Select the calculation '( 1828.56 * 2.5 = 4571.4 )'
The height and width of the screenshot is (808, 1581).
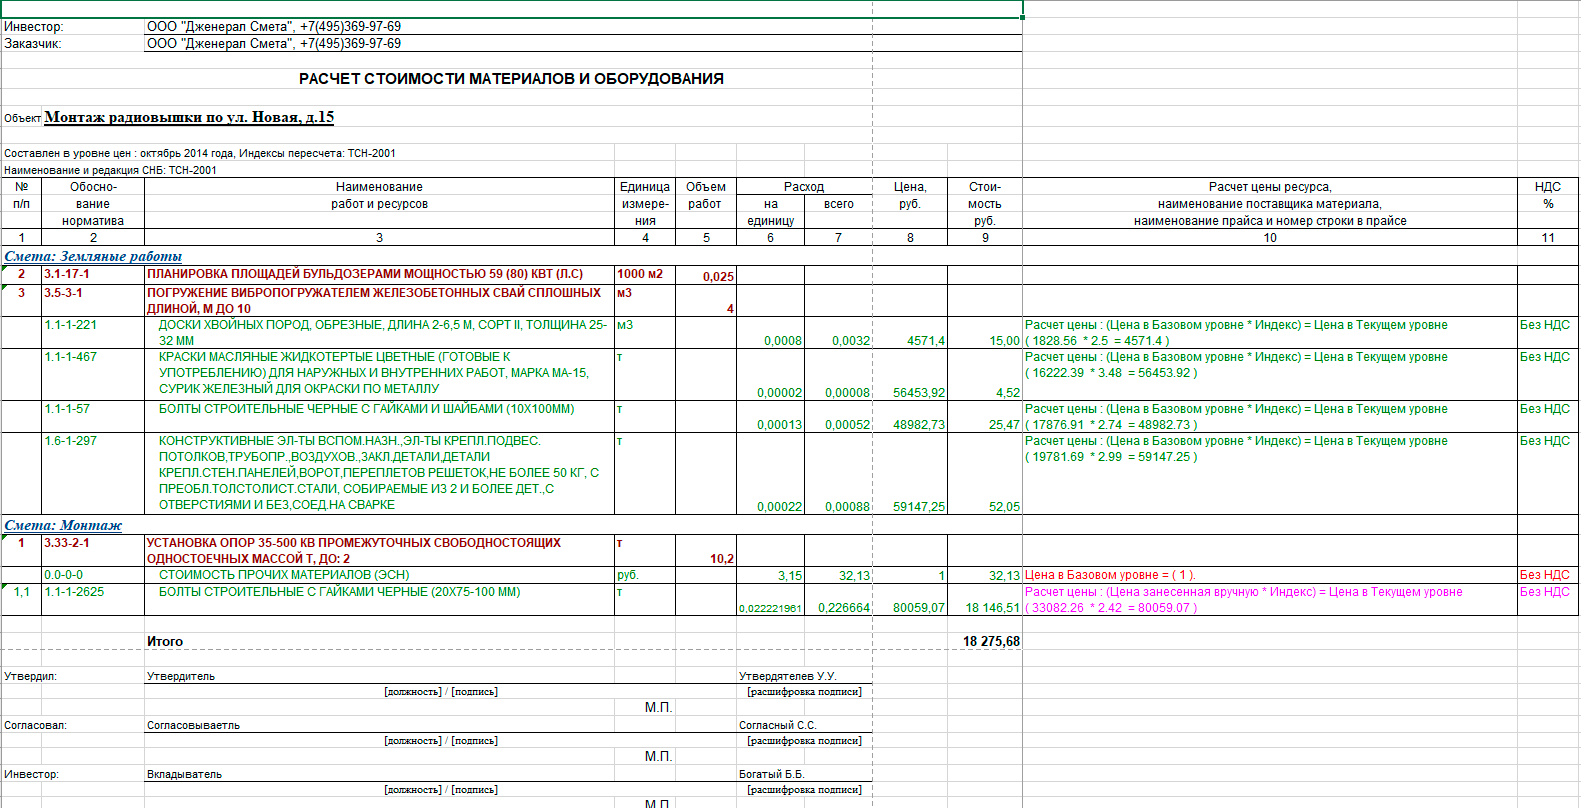click(1097, 341)
